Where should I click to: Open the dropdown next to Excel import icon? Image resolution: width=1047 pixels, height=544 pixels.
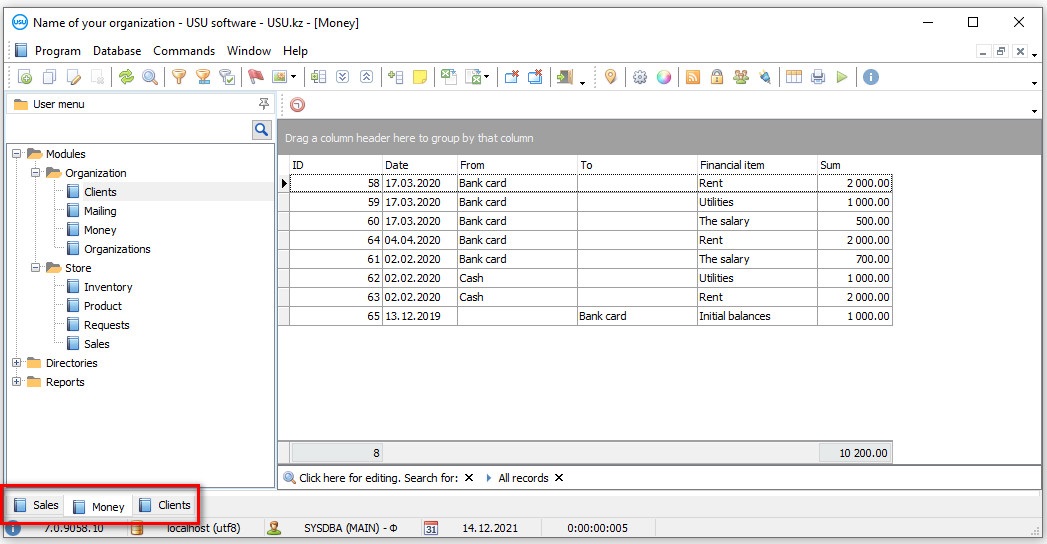486,77
